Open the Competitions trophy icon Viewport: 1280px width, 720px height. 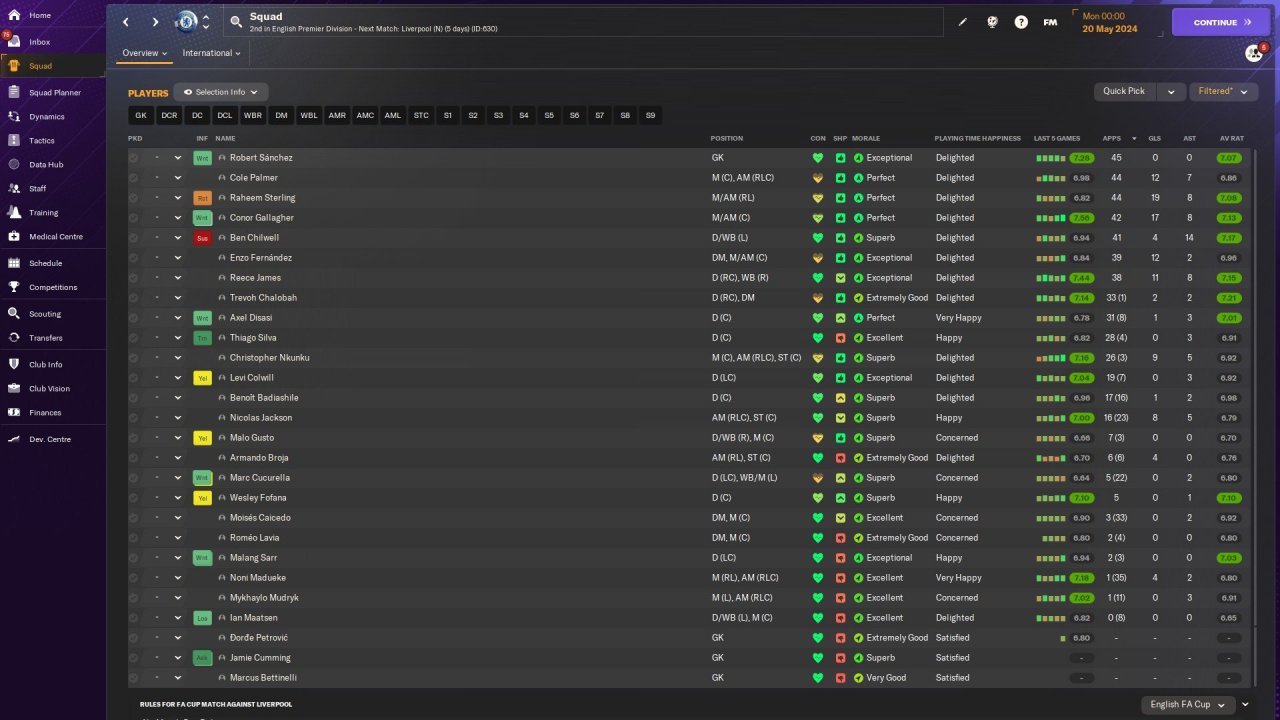(x=14, y=287)
